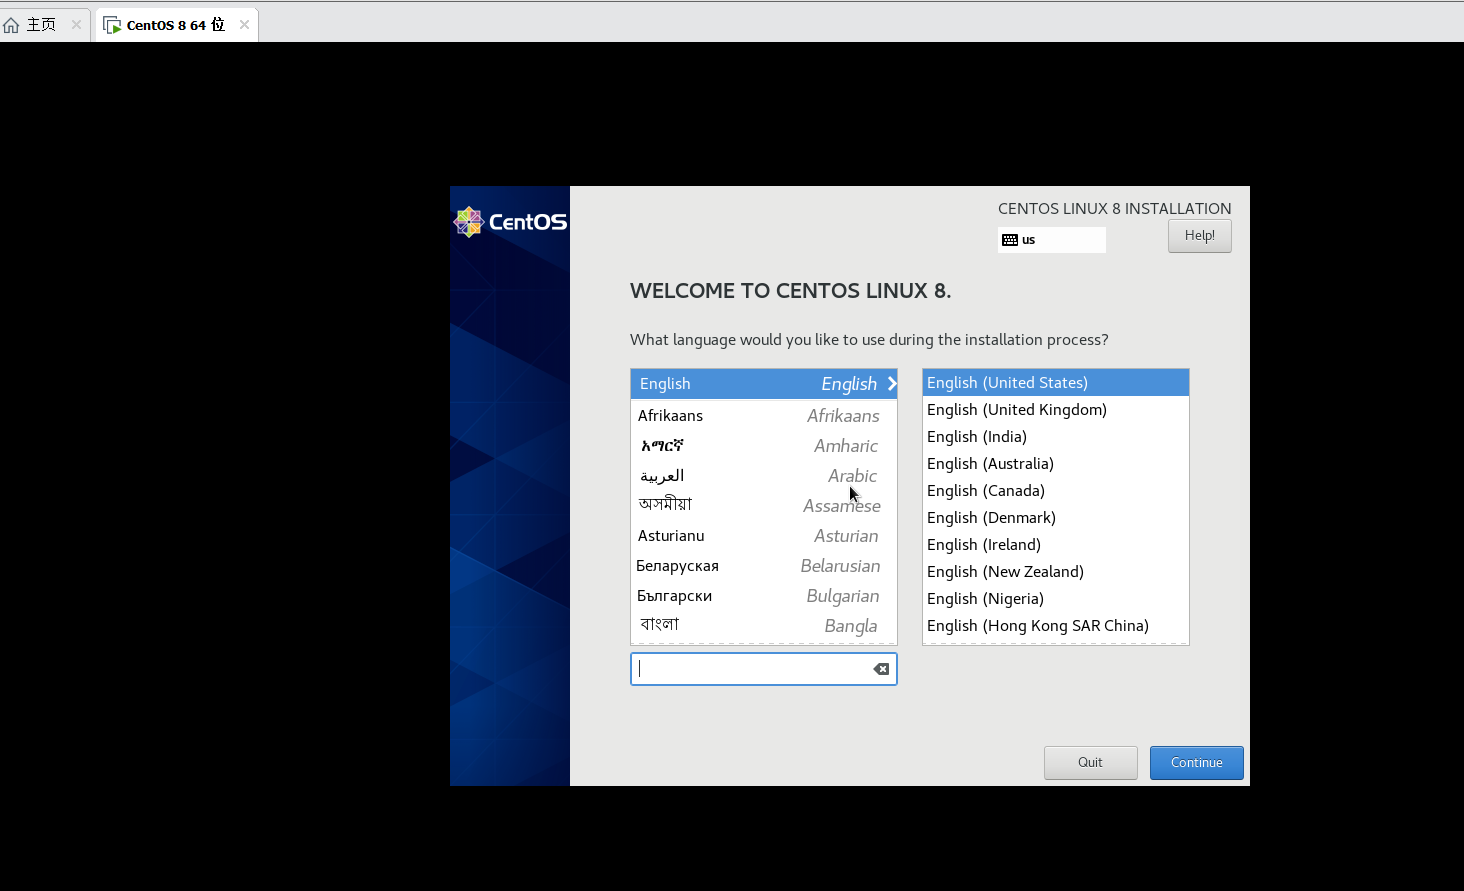Open the Help! button
This screenshot has width=1464, height=891.
click(x=1199, y=236)
